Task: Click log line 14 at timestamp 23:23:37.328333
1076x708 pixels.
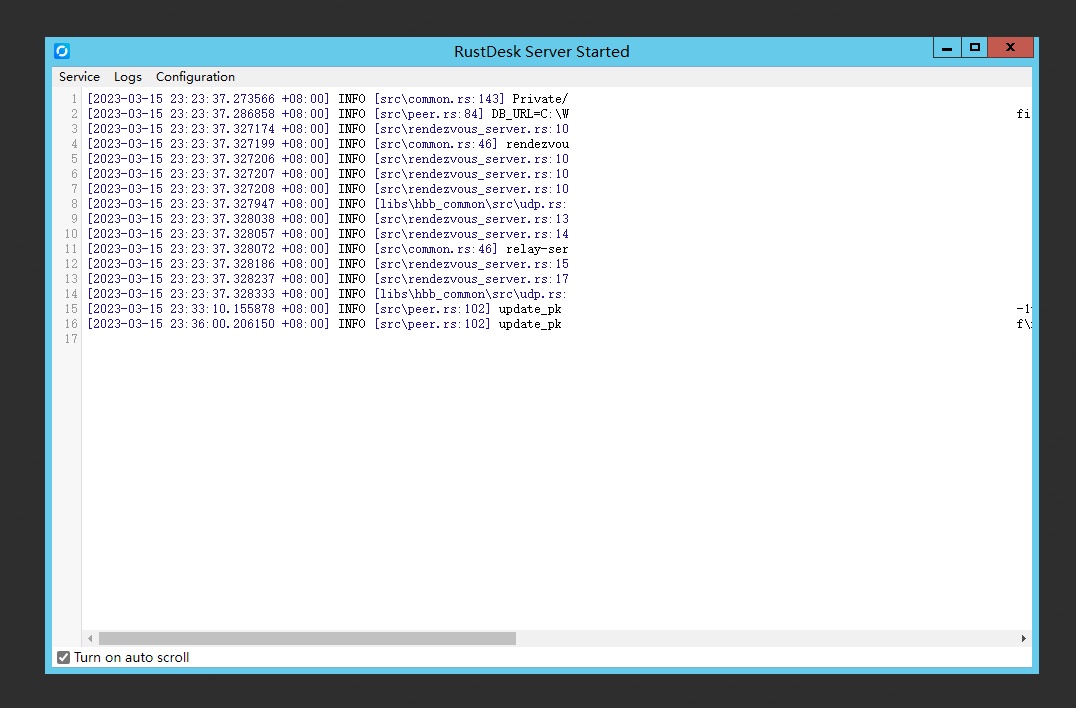Action: point(327,294)
